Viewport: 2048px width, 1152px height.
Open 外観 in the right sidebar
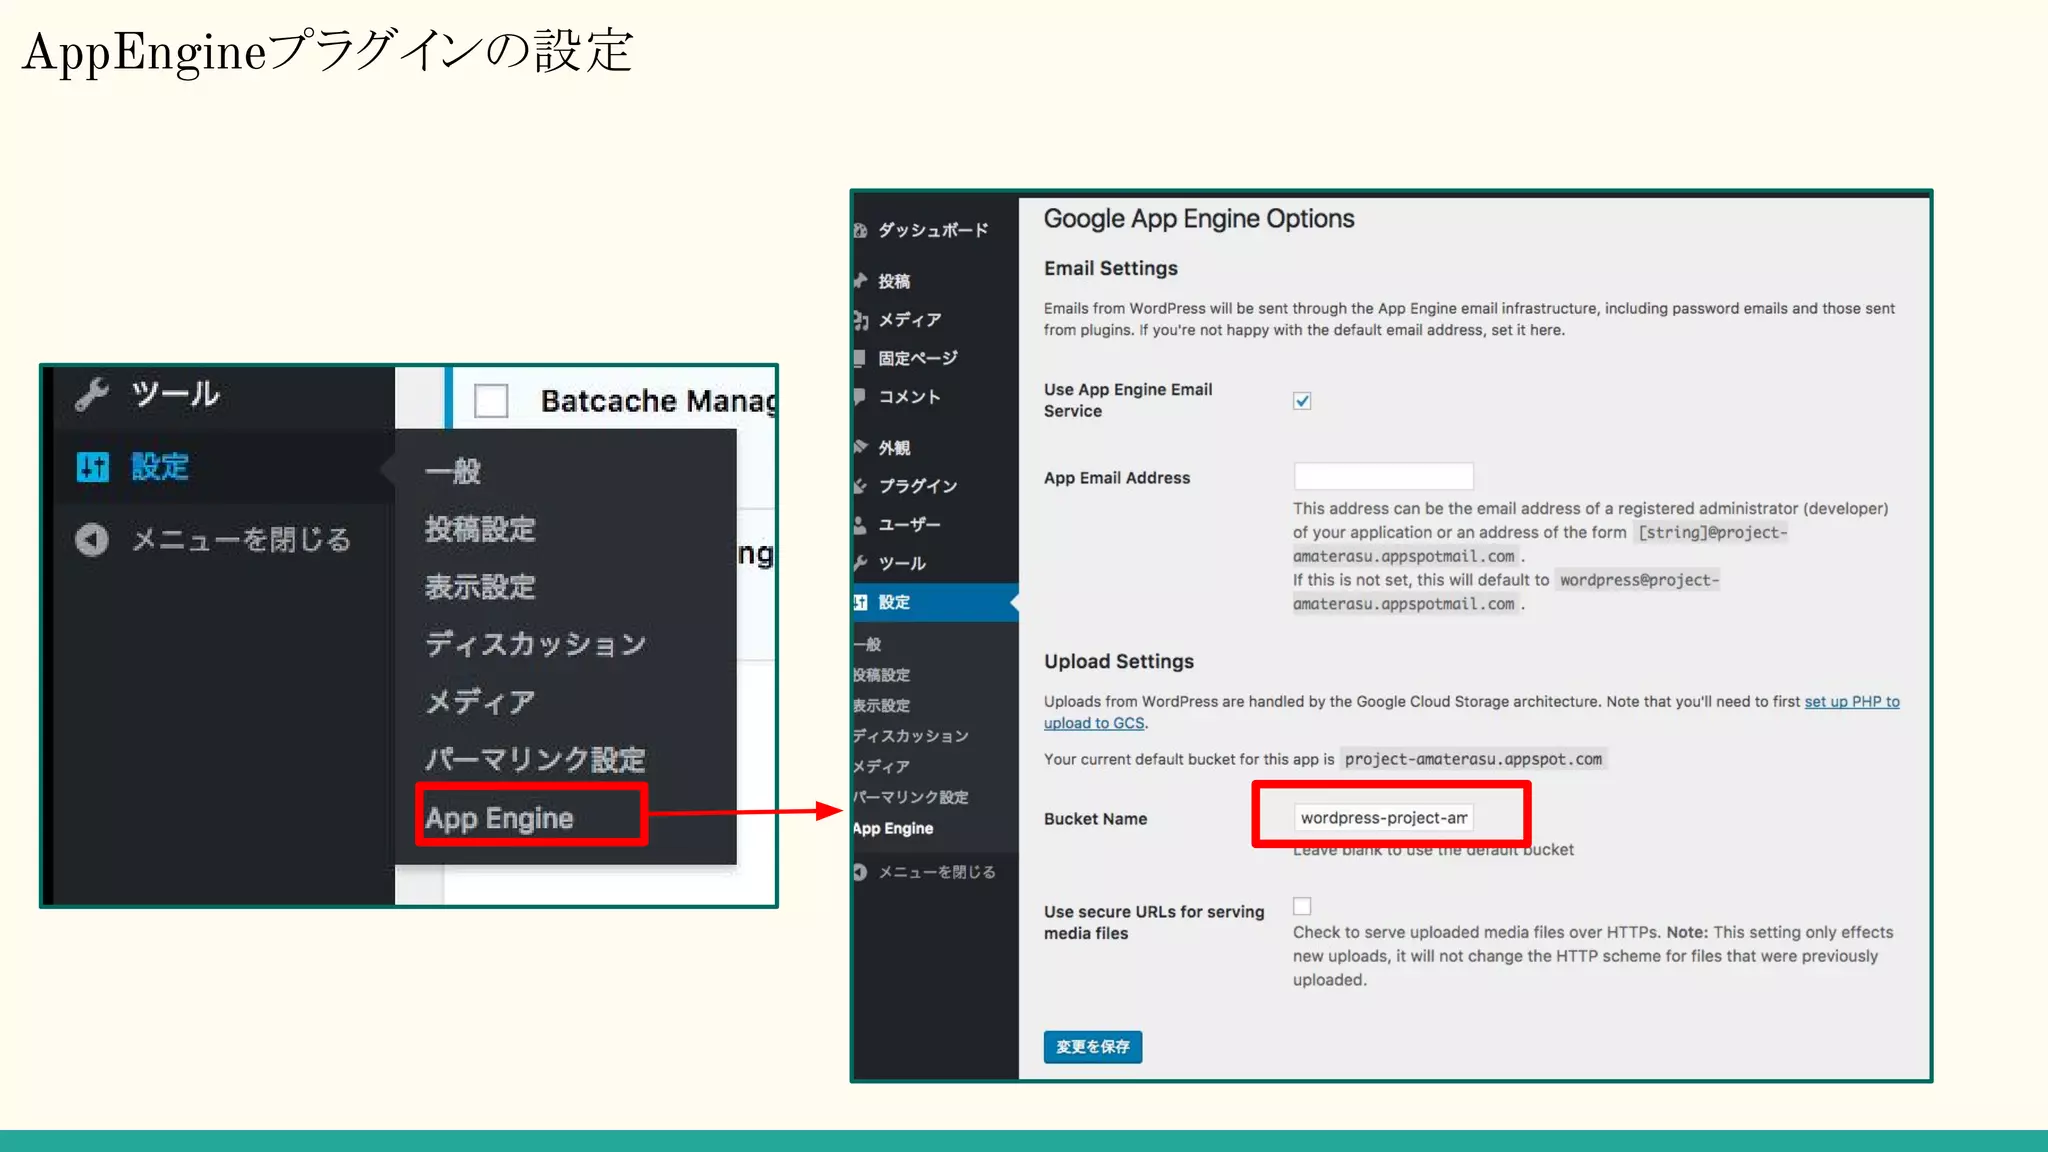(x=895, y=447)
